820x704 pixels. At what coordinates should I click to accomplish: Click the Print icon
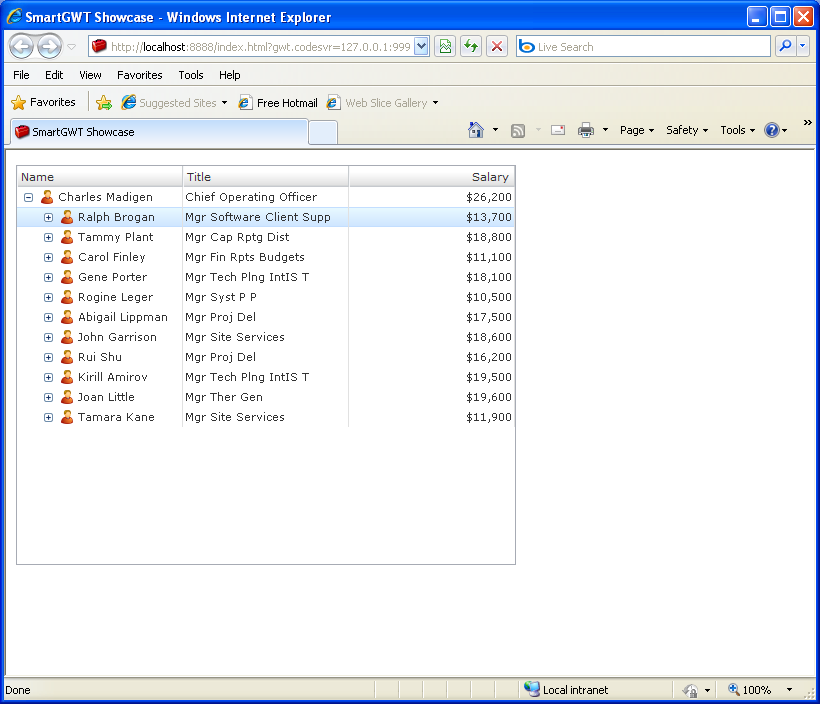(x=586, y=130)
